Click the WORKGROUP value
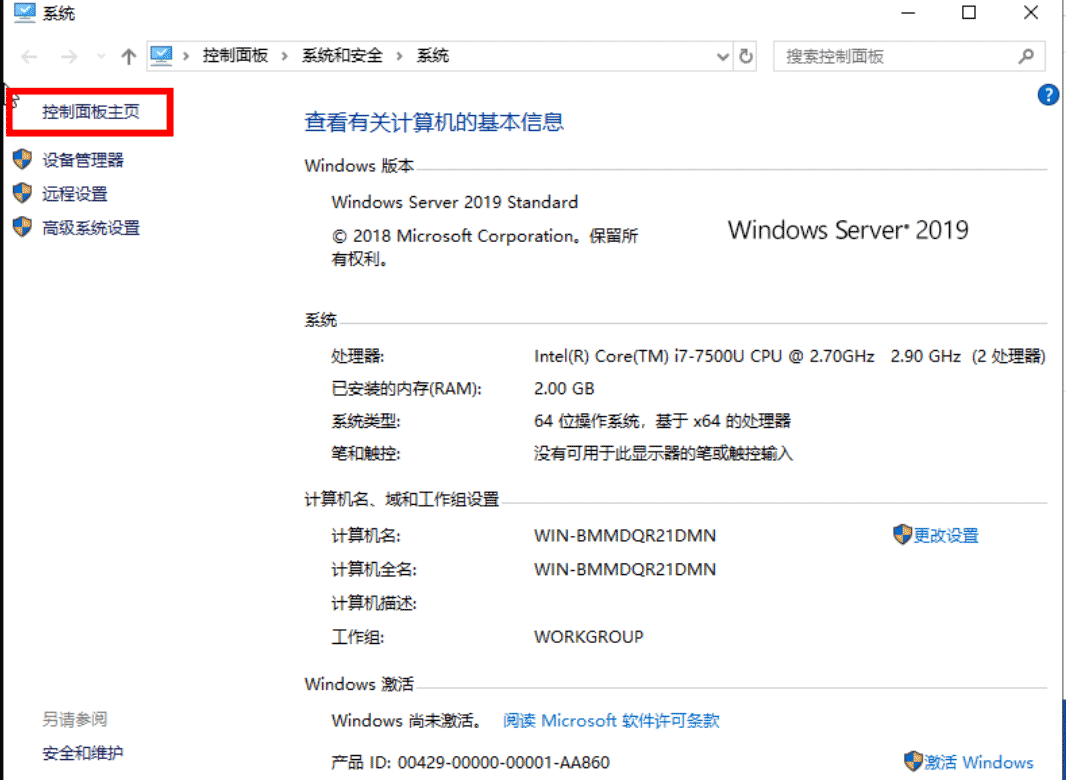1066x780 pixels. click(x=589, y=637)
